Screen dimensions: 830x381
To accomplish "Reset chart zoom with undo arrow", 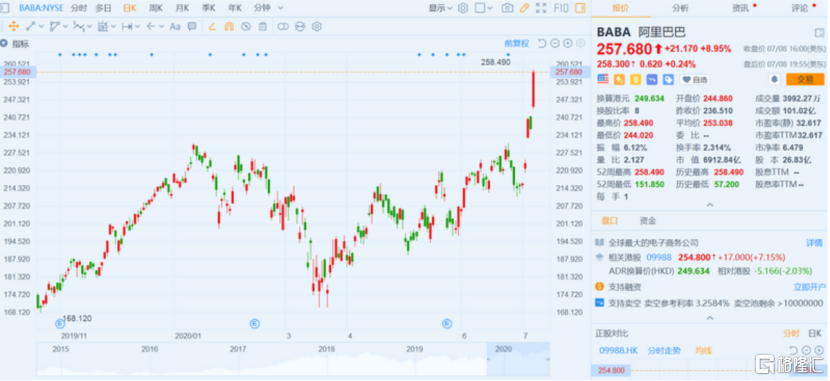I will coord(542,43).
